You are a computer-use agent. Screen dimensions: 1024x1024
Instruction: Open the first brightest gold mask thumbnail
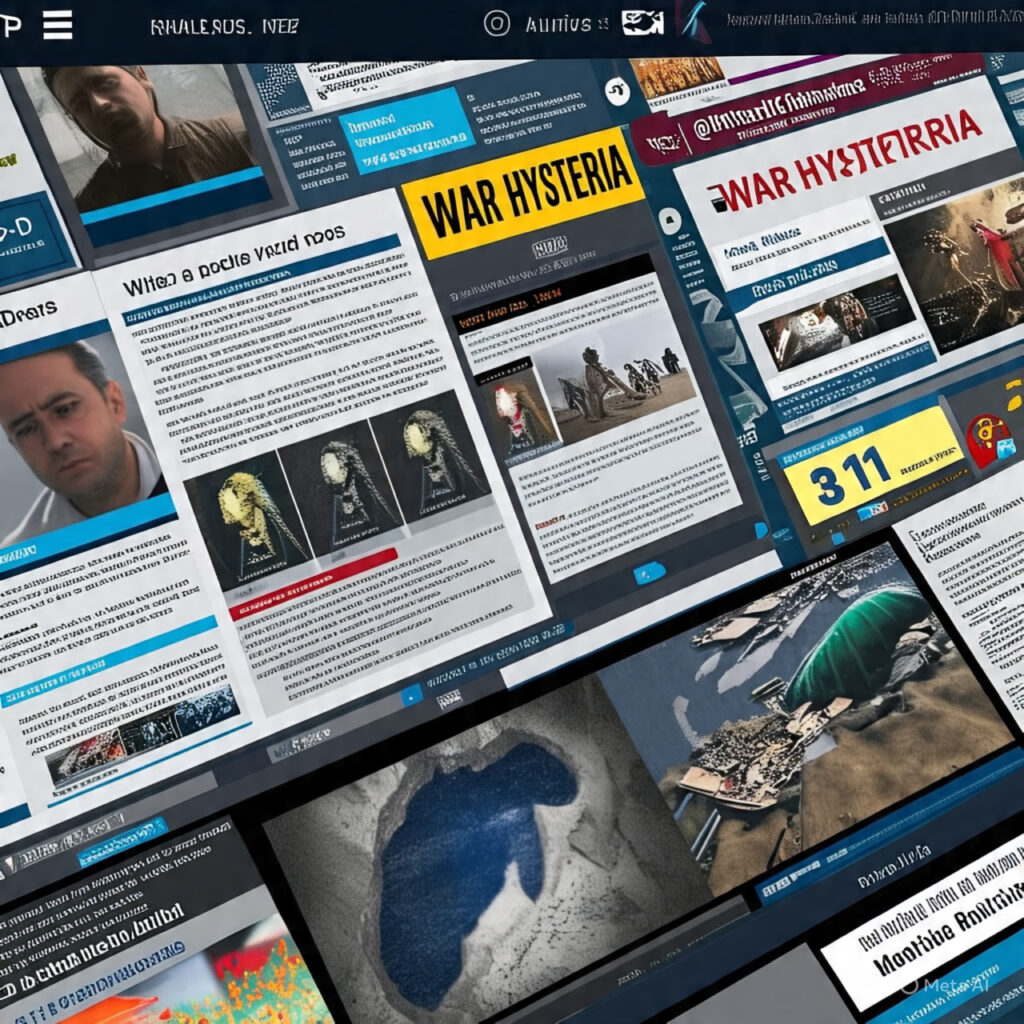246,520
